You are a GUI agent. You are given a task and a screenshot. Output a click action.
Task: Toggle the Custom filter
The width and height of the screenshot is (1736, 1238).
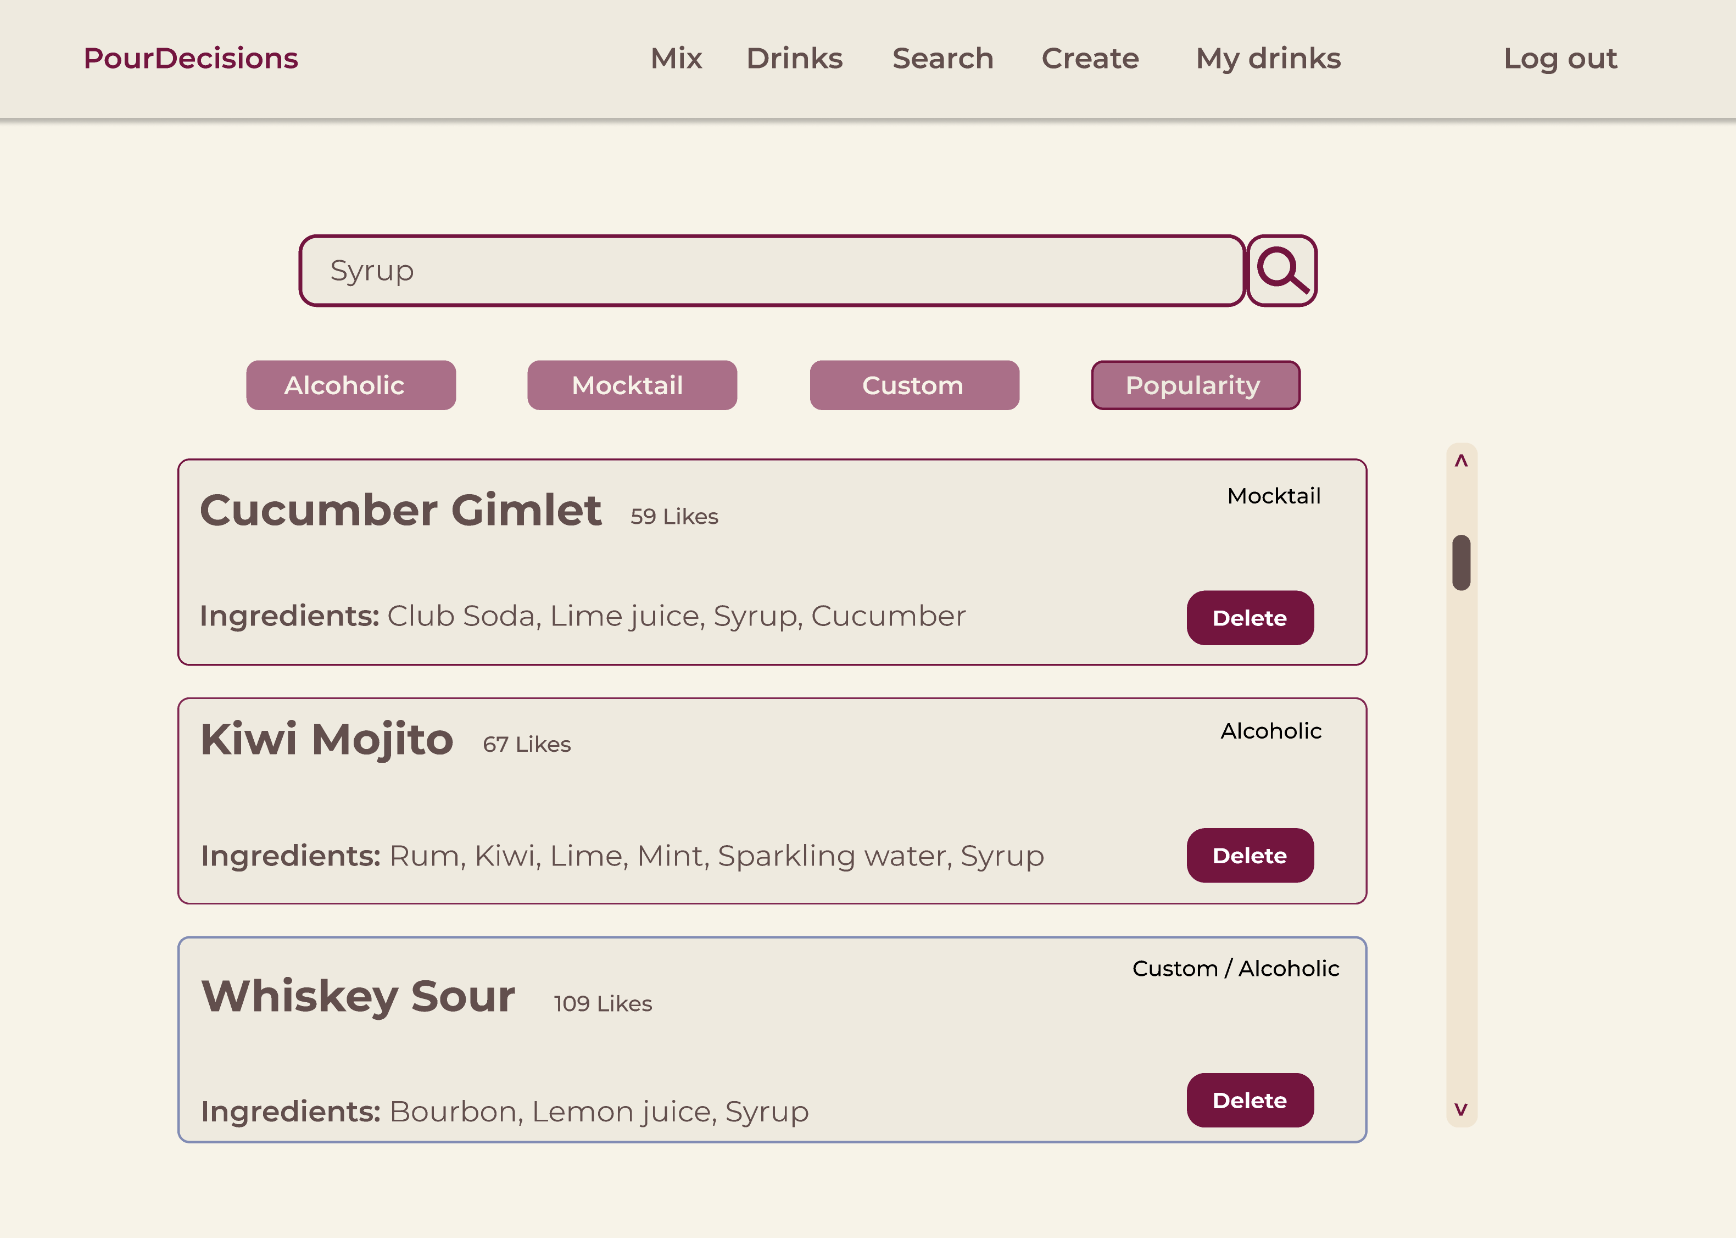[x=914, y=385]
